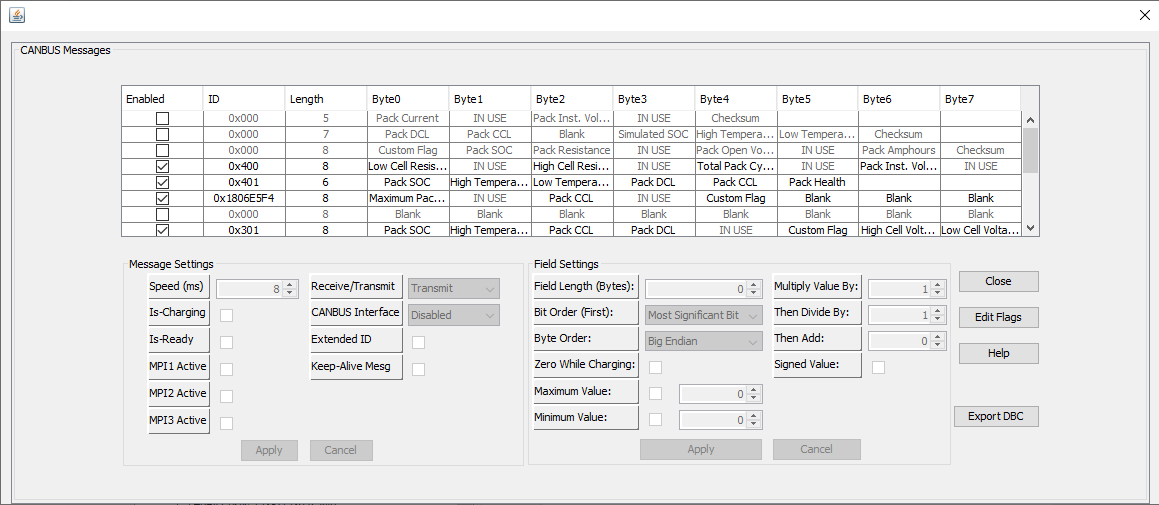This screenshot has height=505, width=1159.
Task: Open the Byte Order Big Endian dropdown
Action: coord(703,341)
